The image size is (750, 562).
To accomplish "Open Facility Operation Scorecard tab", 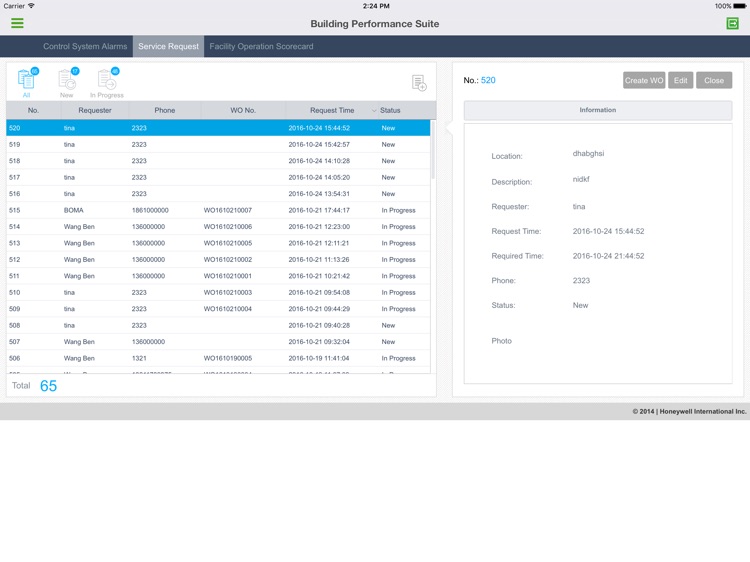I will (x=261, y=46).
